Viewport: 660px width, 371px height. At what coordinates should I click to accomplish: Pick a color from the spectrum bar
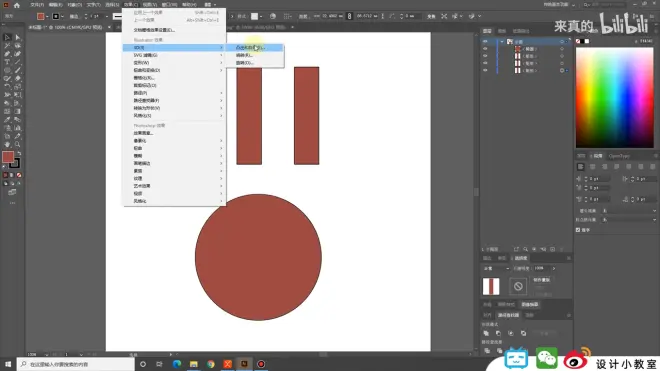pyautogui.click(x=615, y=97)
